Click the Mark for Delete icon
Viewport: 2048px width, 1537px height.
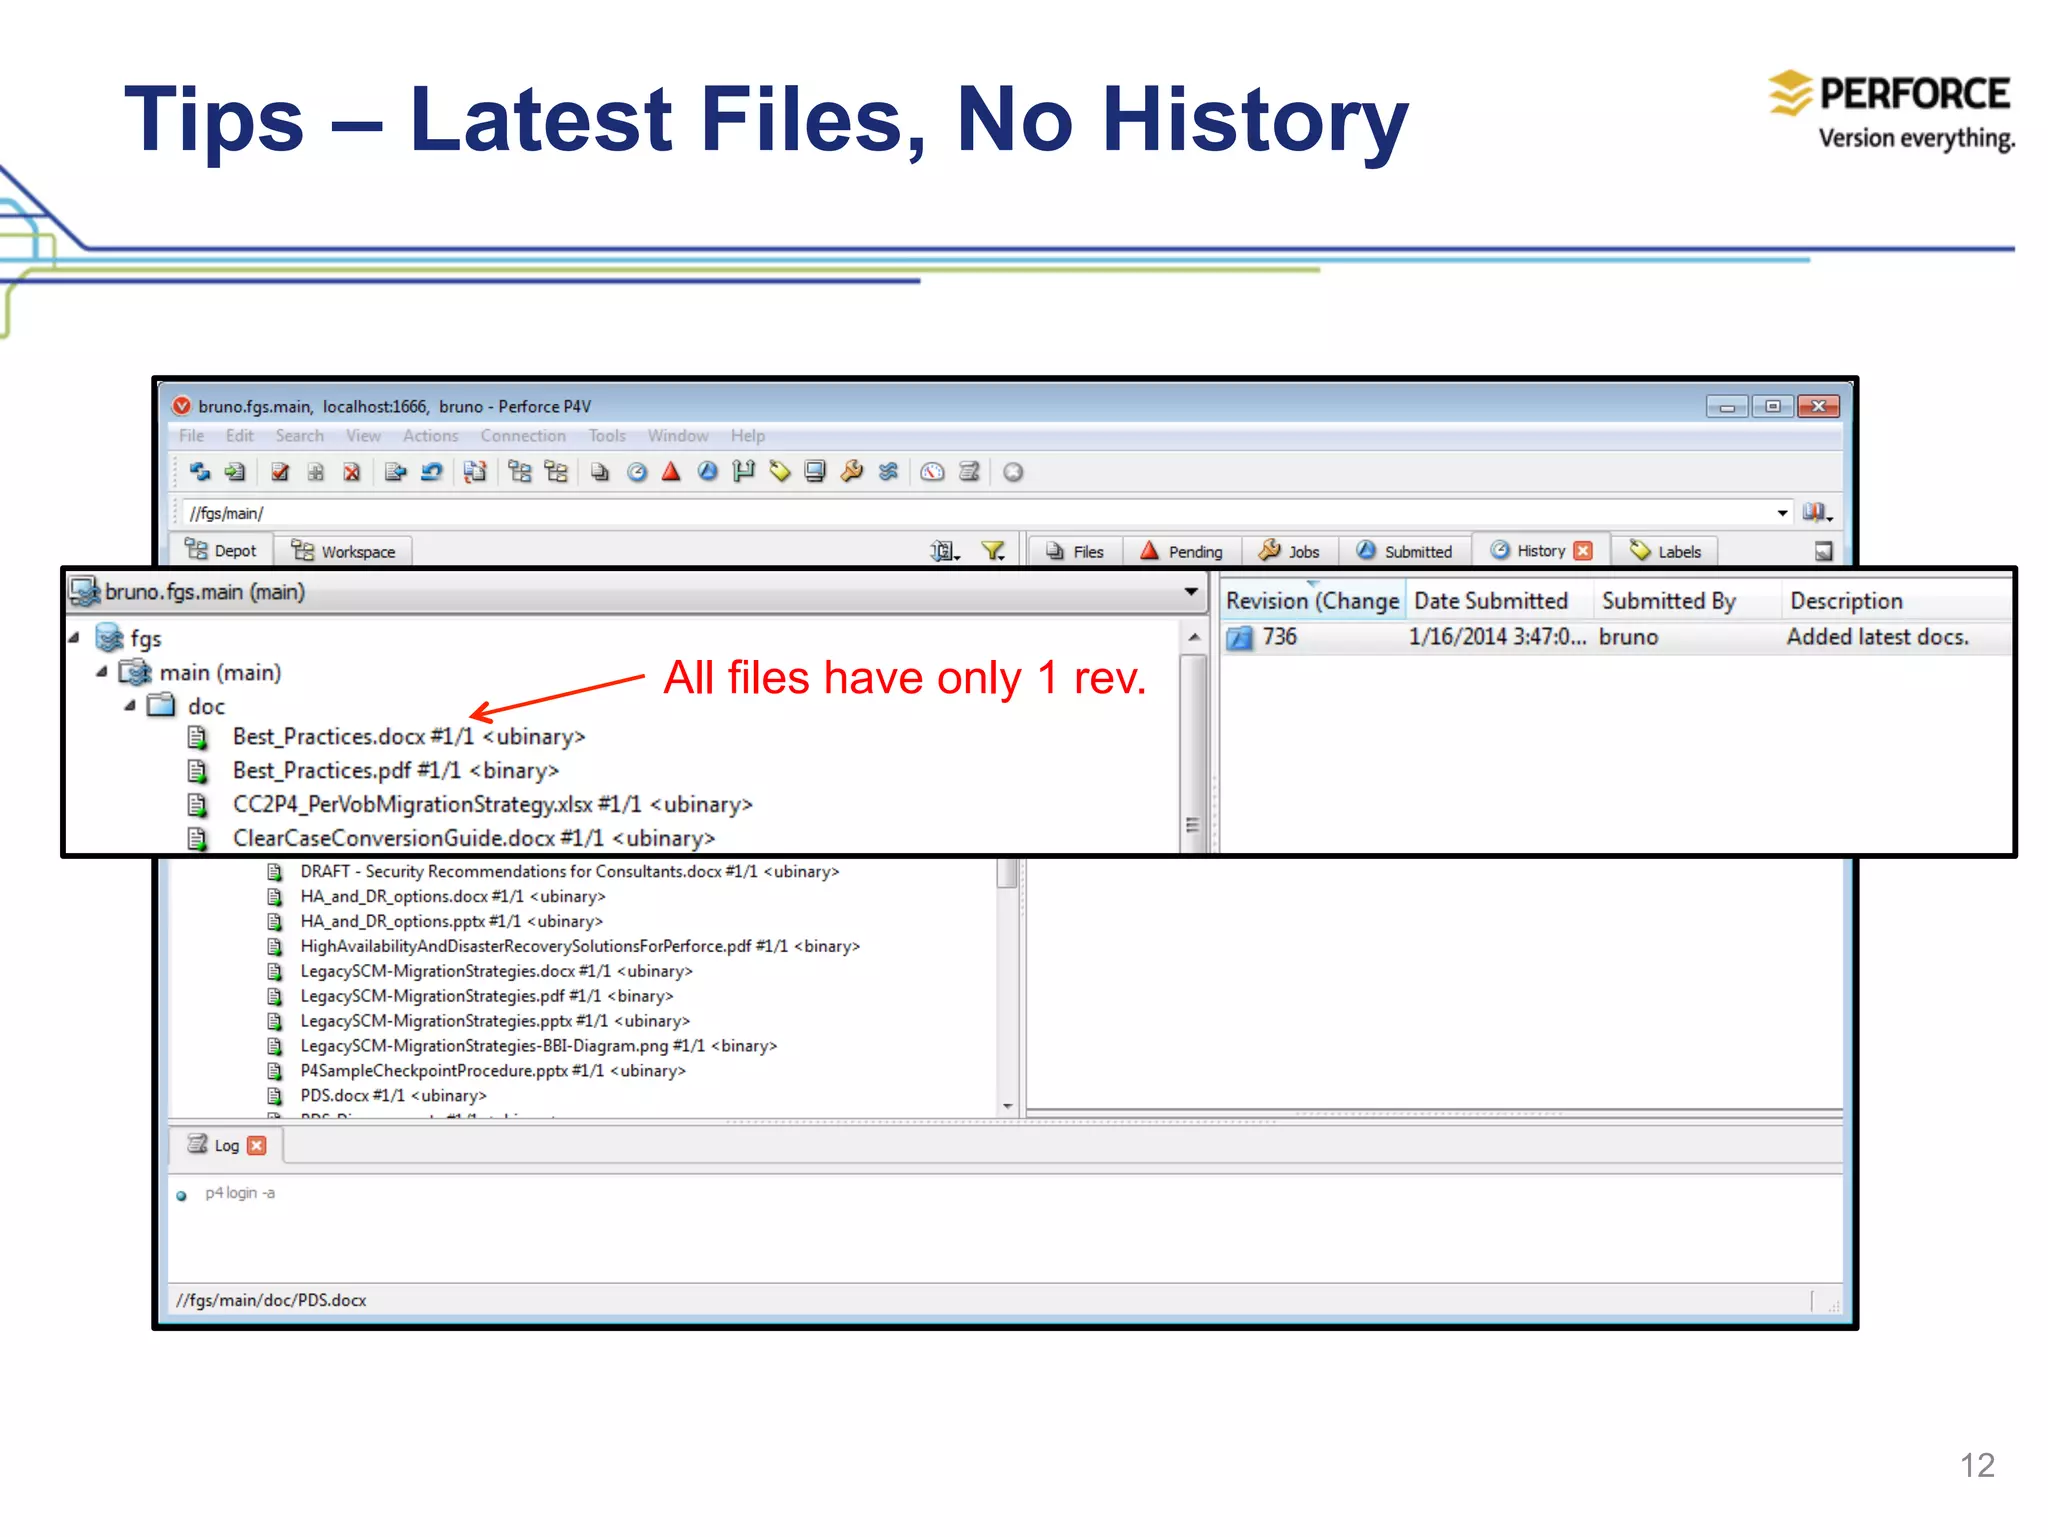tap(352, 472)
